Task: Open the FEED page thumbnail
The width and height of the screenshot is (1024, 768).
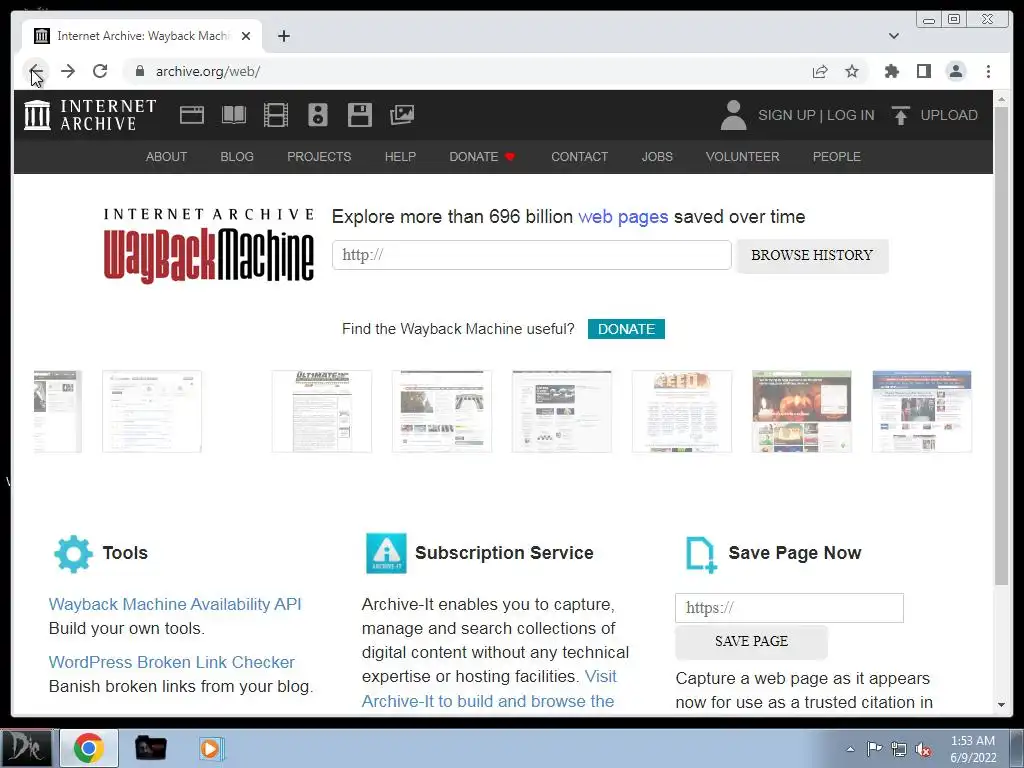Action: click(682, 411)
